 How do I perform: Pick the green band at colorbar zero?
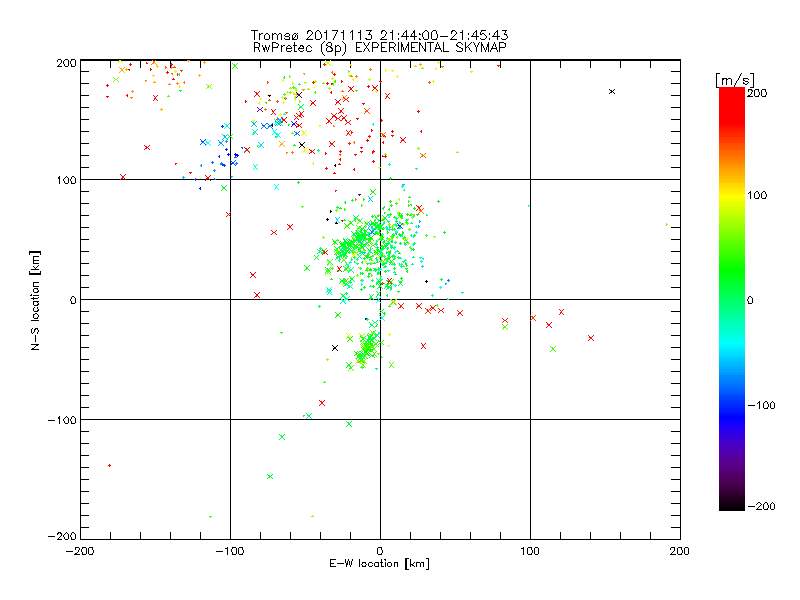(732, 299)
